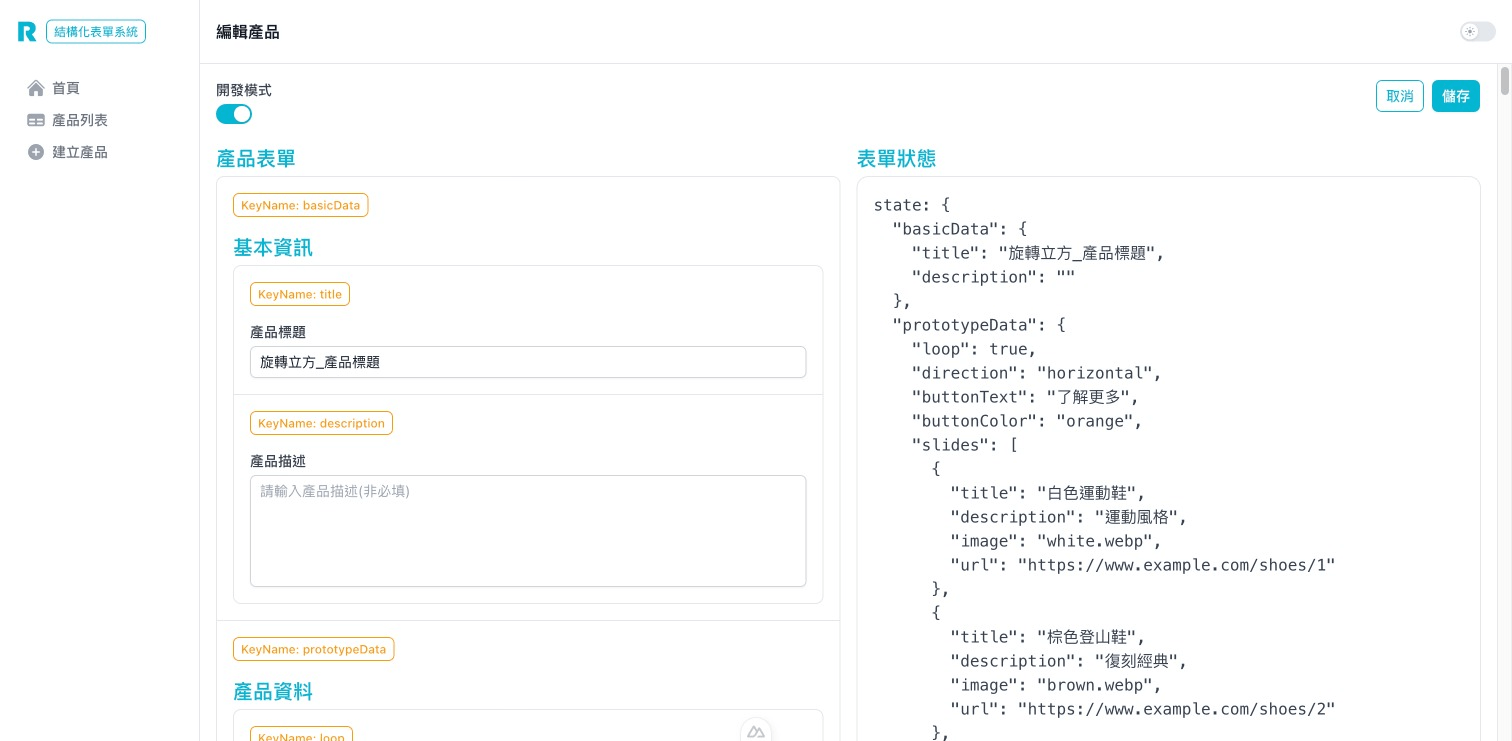The height and width of the screenshot is (741, 1512).
Task: Select 建立產品 in the sidebar
Action: coord(80,152)
